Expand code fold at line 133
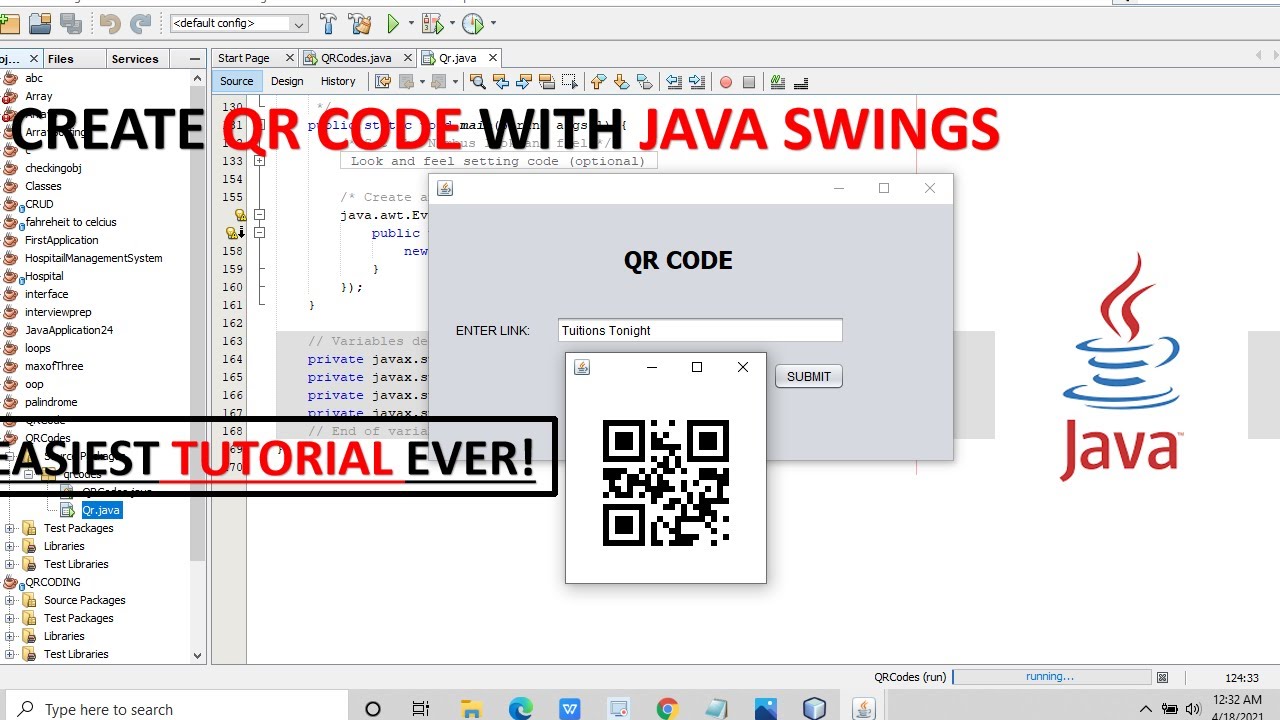Screen dimensions: 1280x720 (259, 161)
